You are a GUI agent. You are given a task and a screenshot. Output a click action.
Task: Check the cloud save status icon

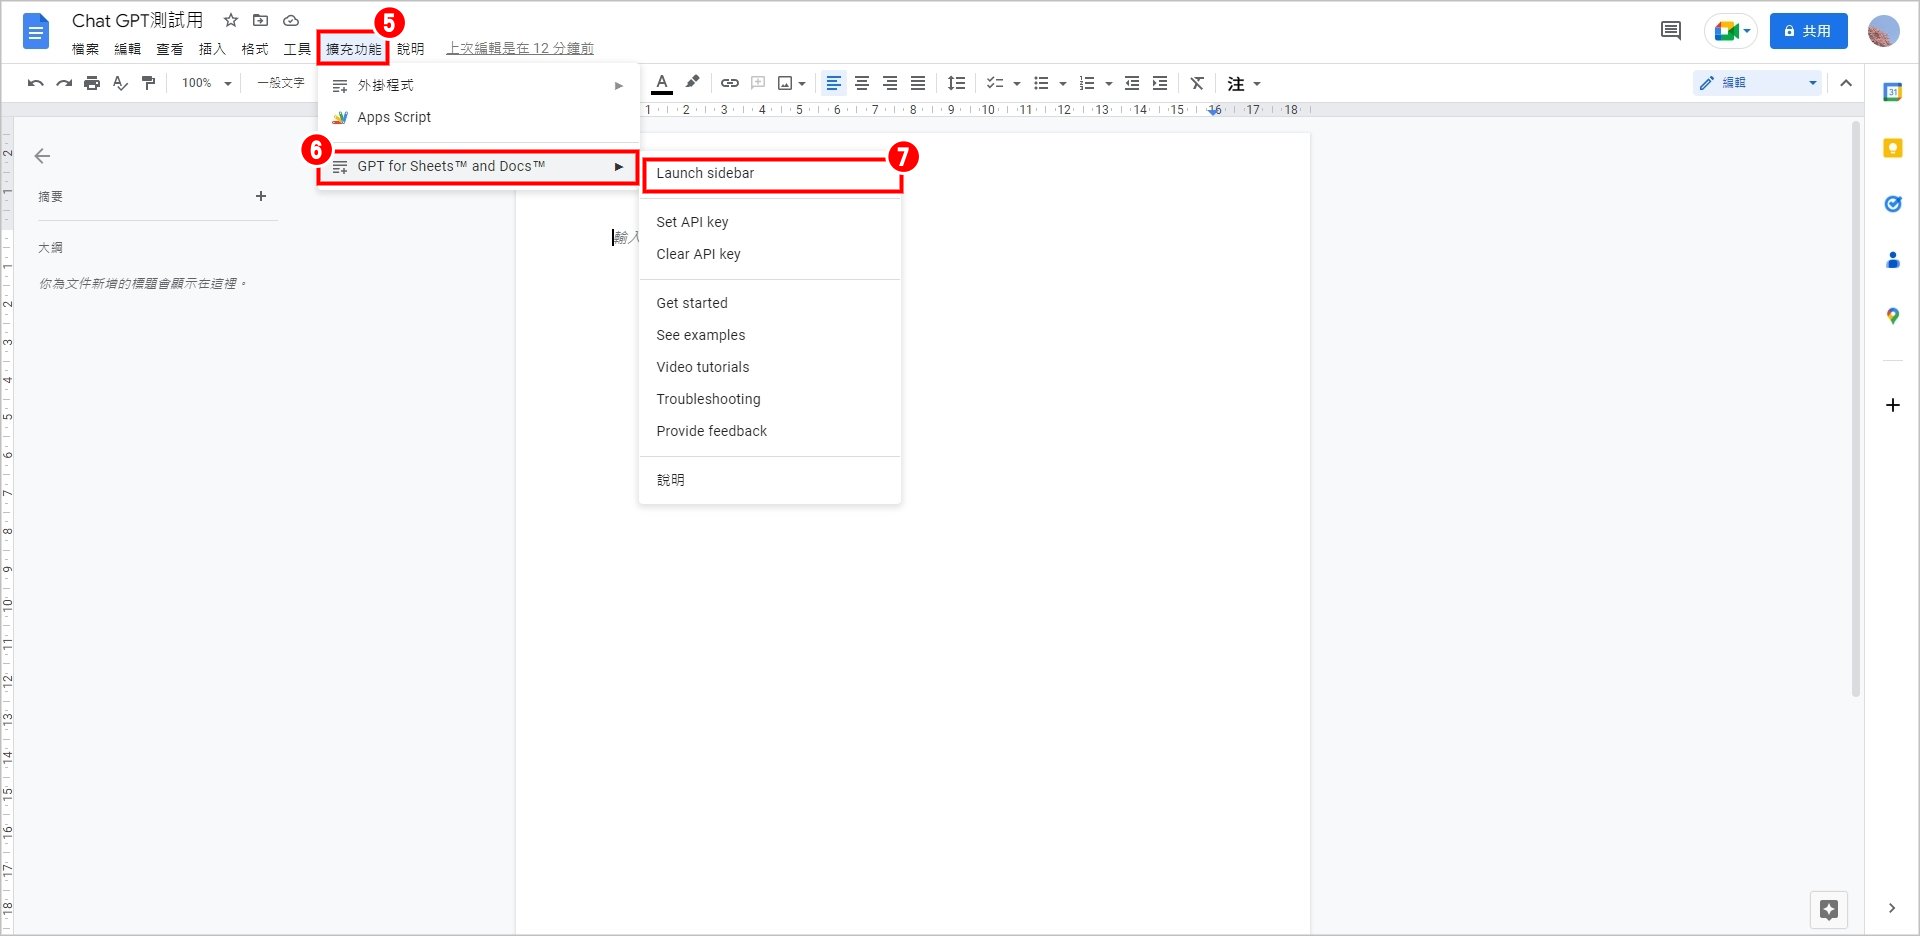[x=291, y=20]
